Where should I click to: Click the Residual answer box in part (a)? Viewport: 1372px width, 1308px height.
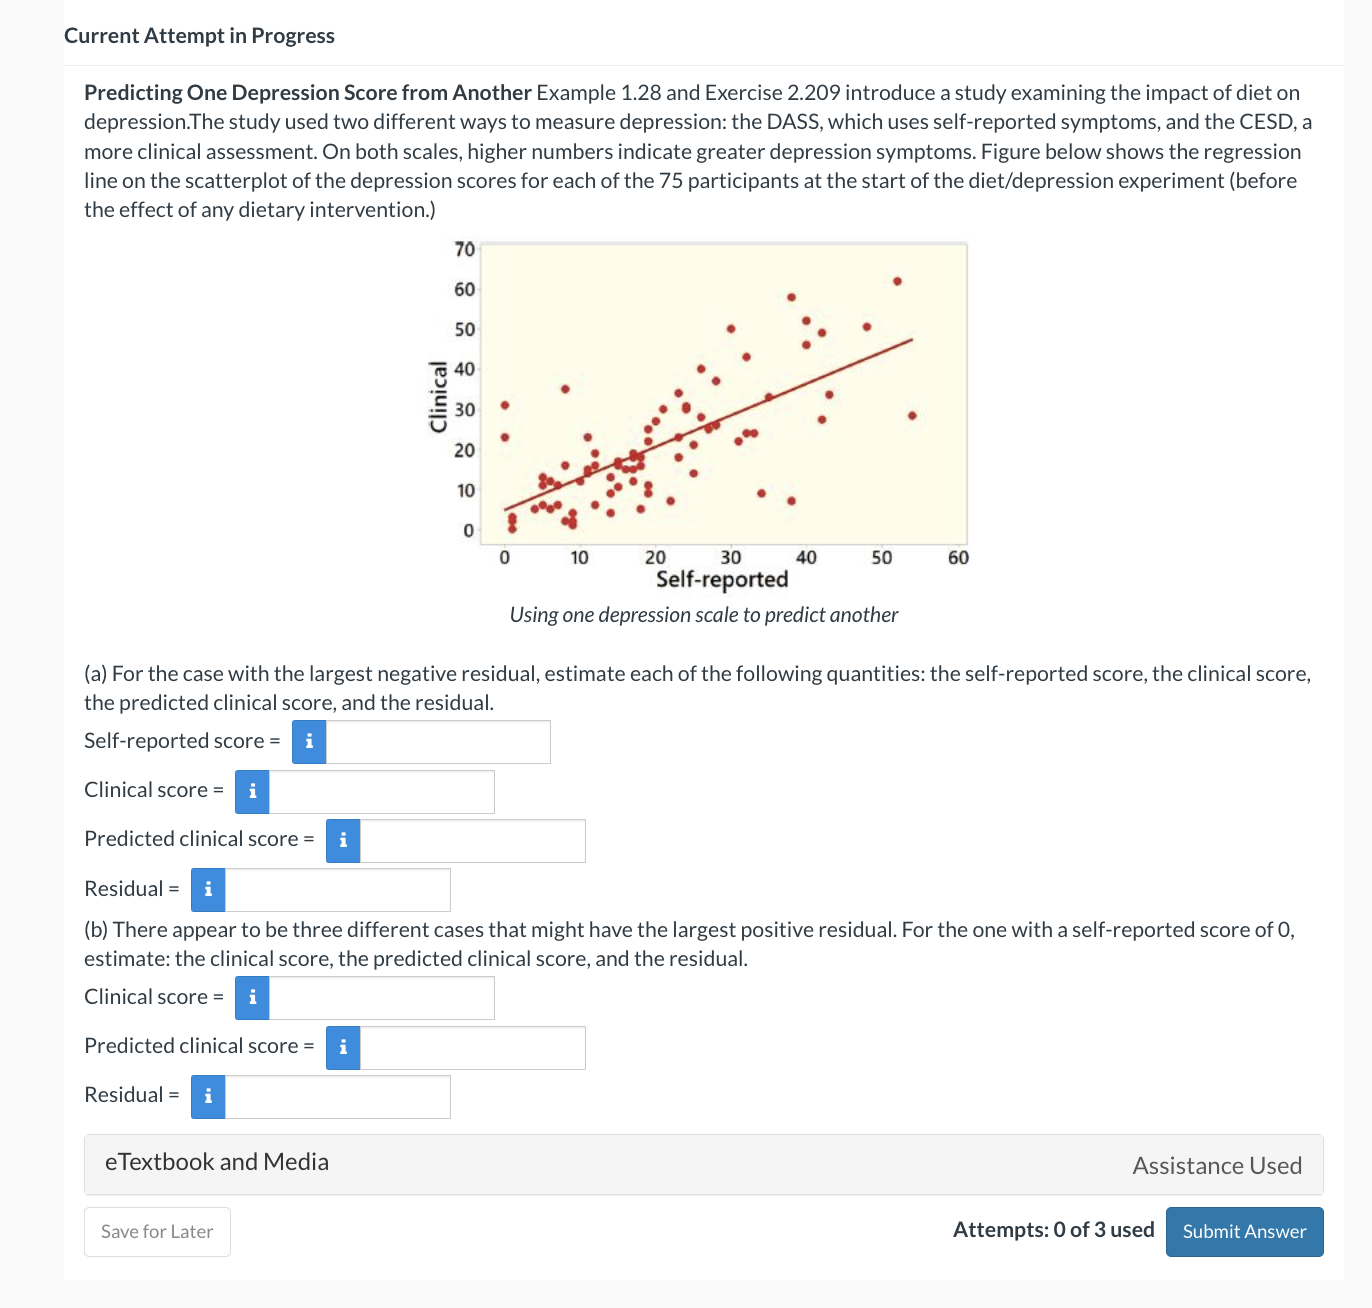(x=338, y=889)
